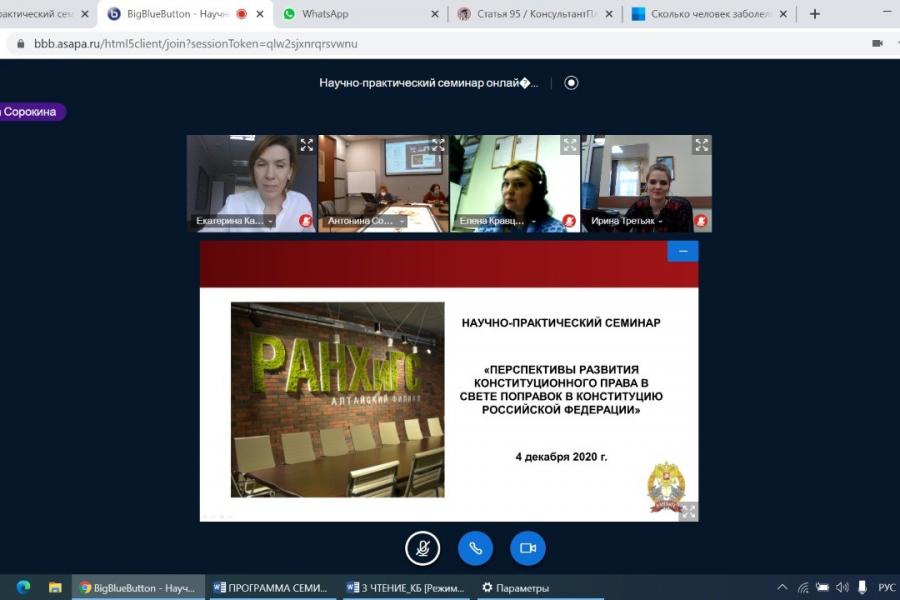Toggle webcam sharing with camera button
This screenshot has width=900, height=600.
[x=527, y=548]
